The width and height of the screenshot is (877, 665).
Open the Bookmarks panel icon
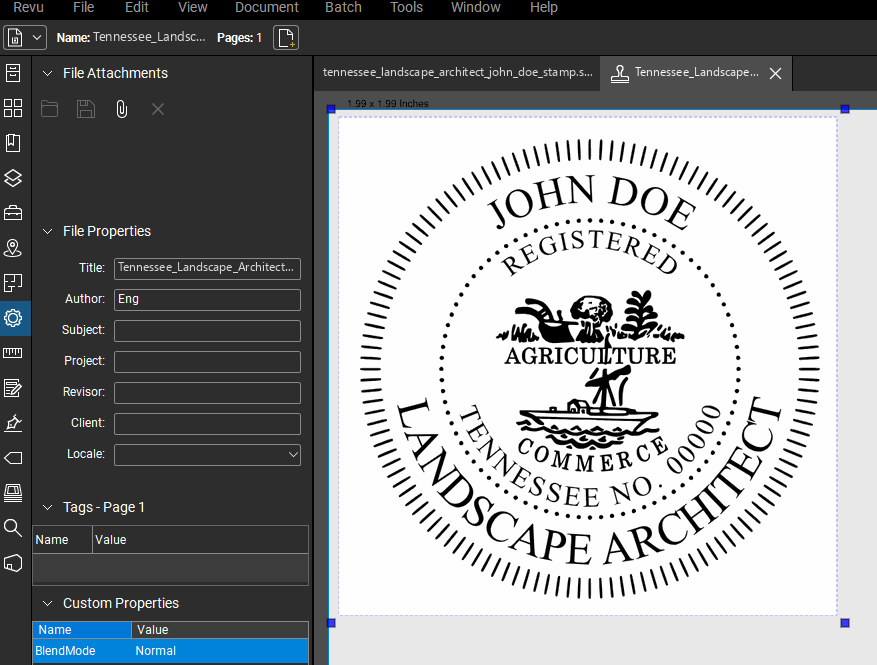(x=13, y=143)
